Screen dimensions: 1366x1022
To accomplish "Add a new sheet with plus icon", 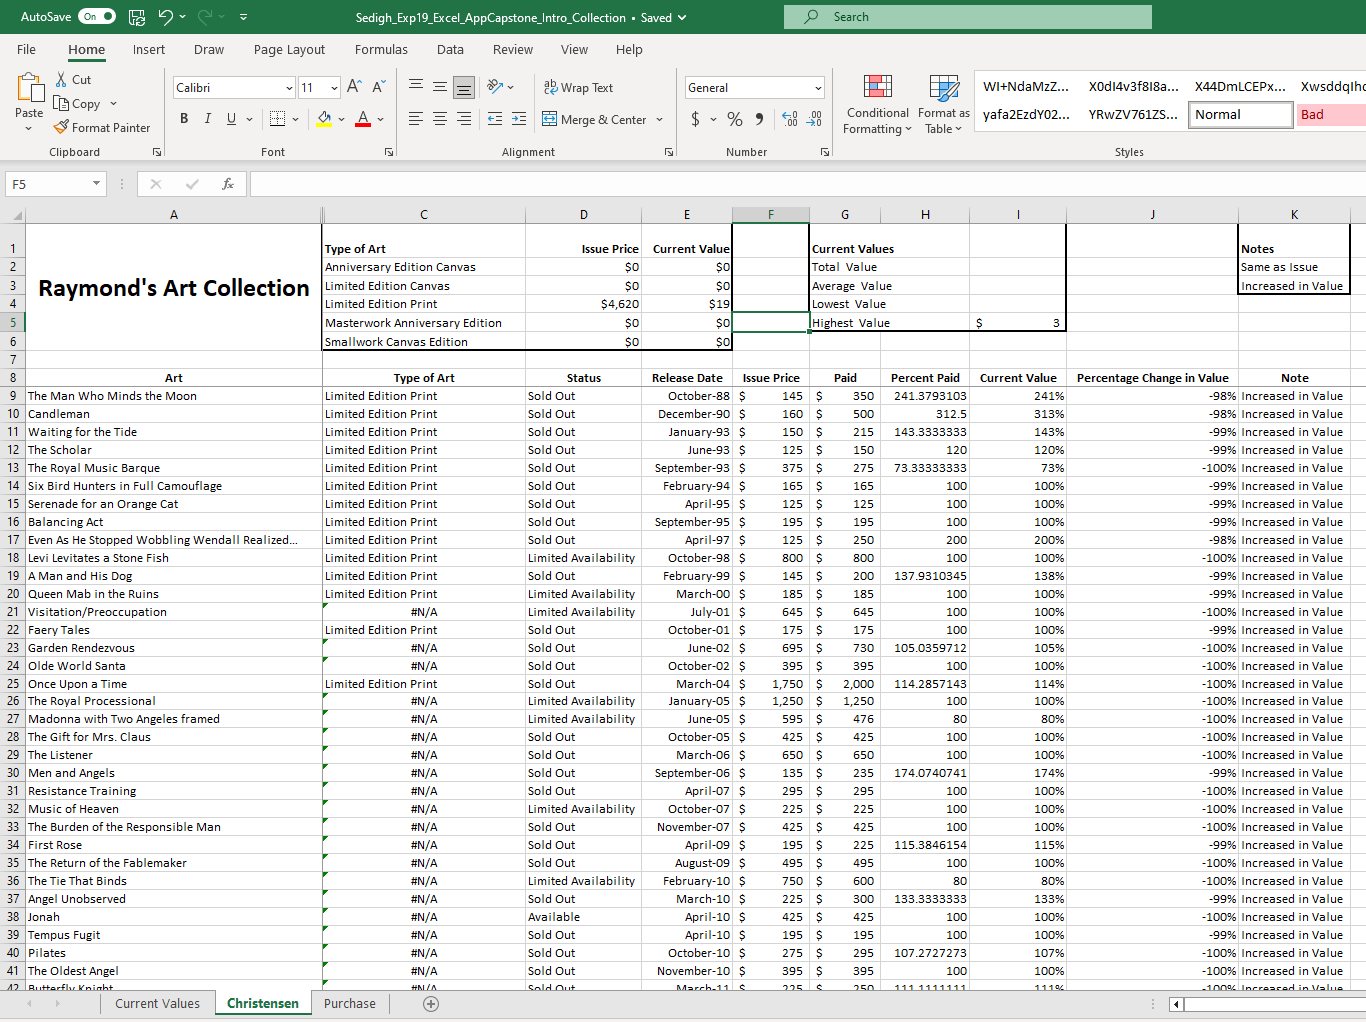I will point(431,1004).
